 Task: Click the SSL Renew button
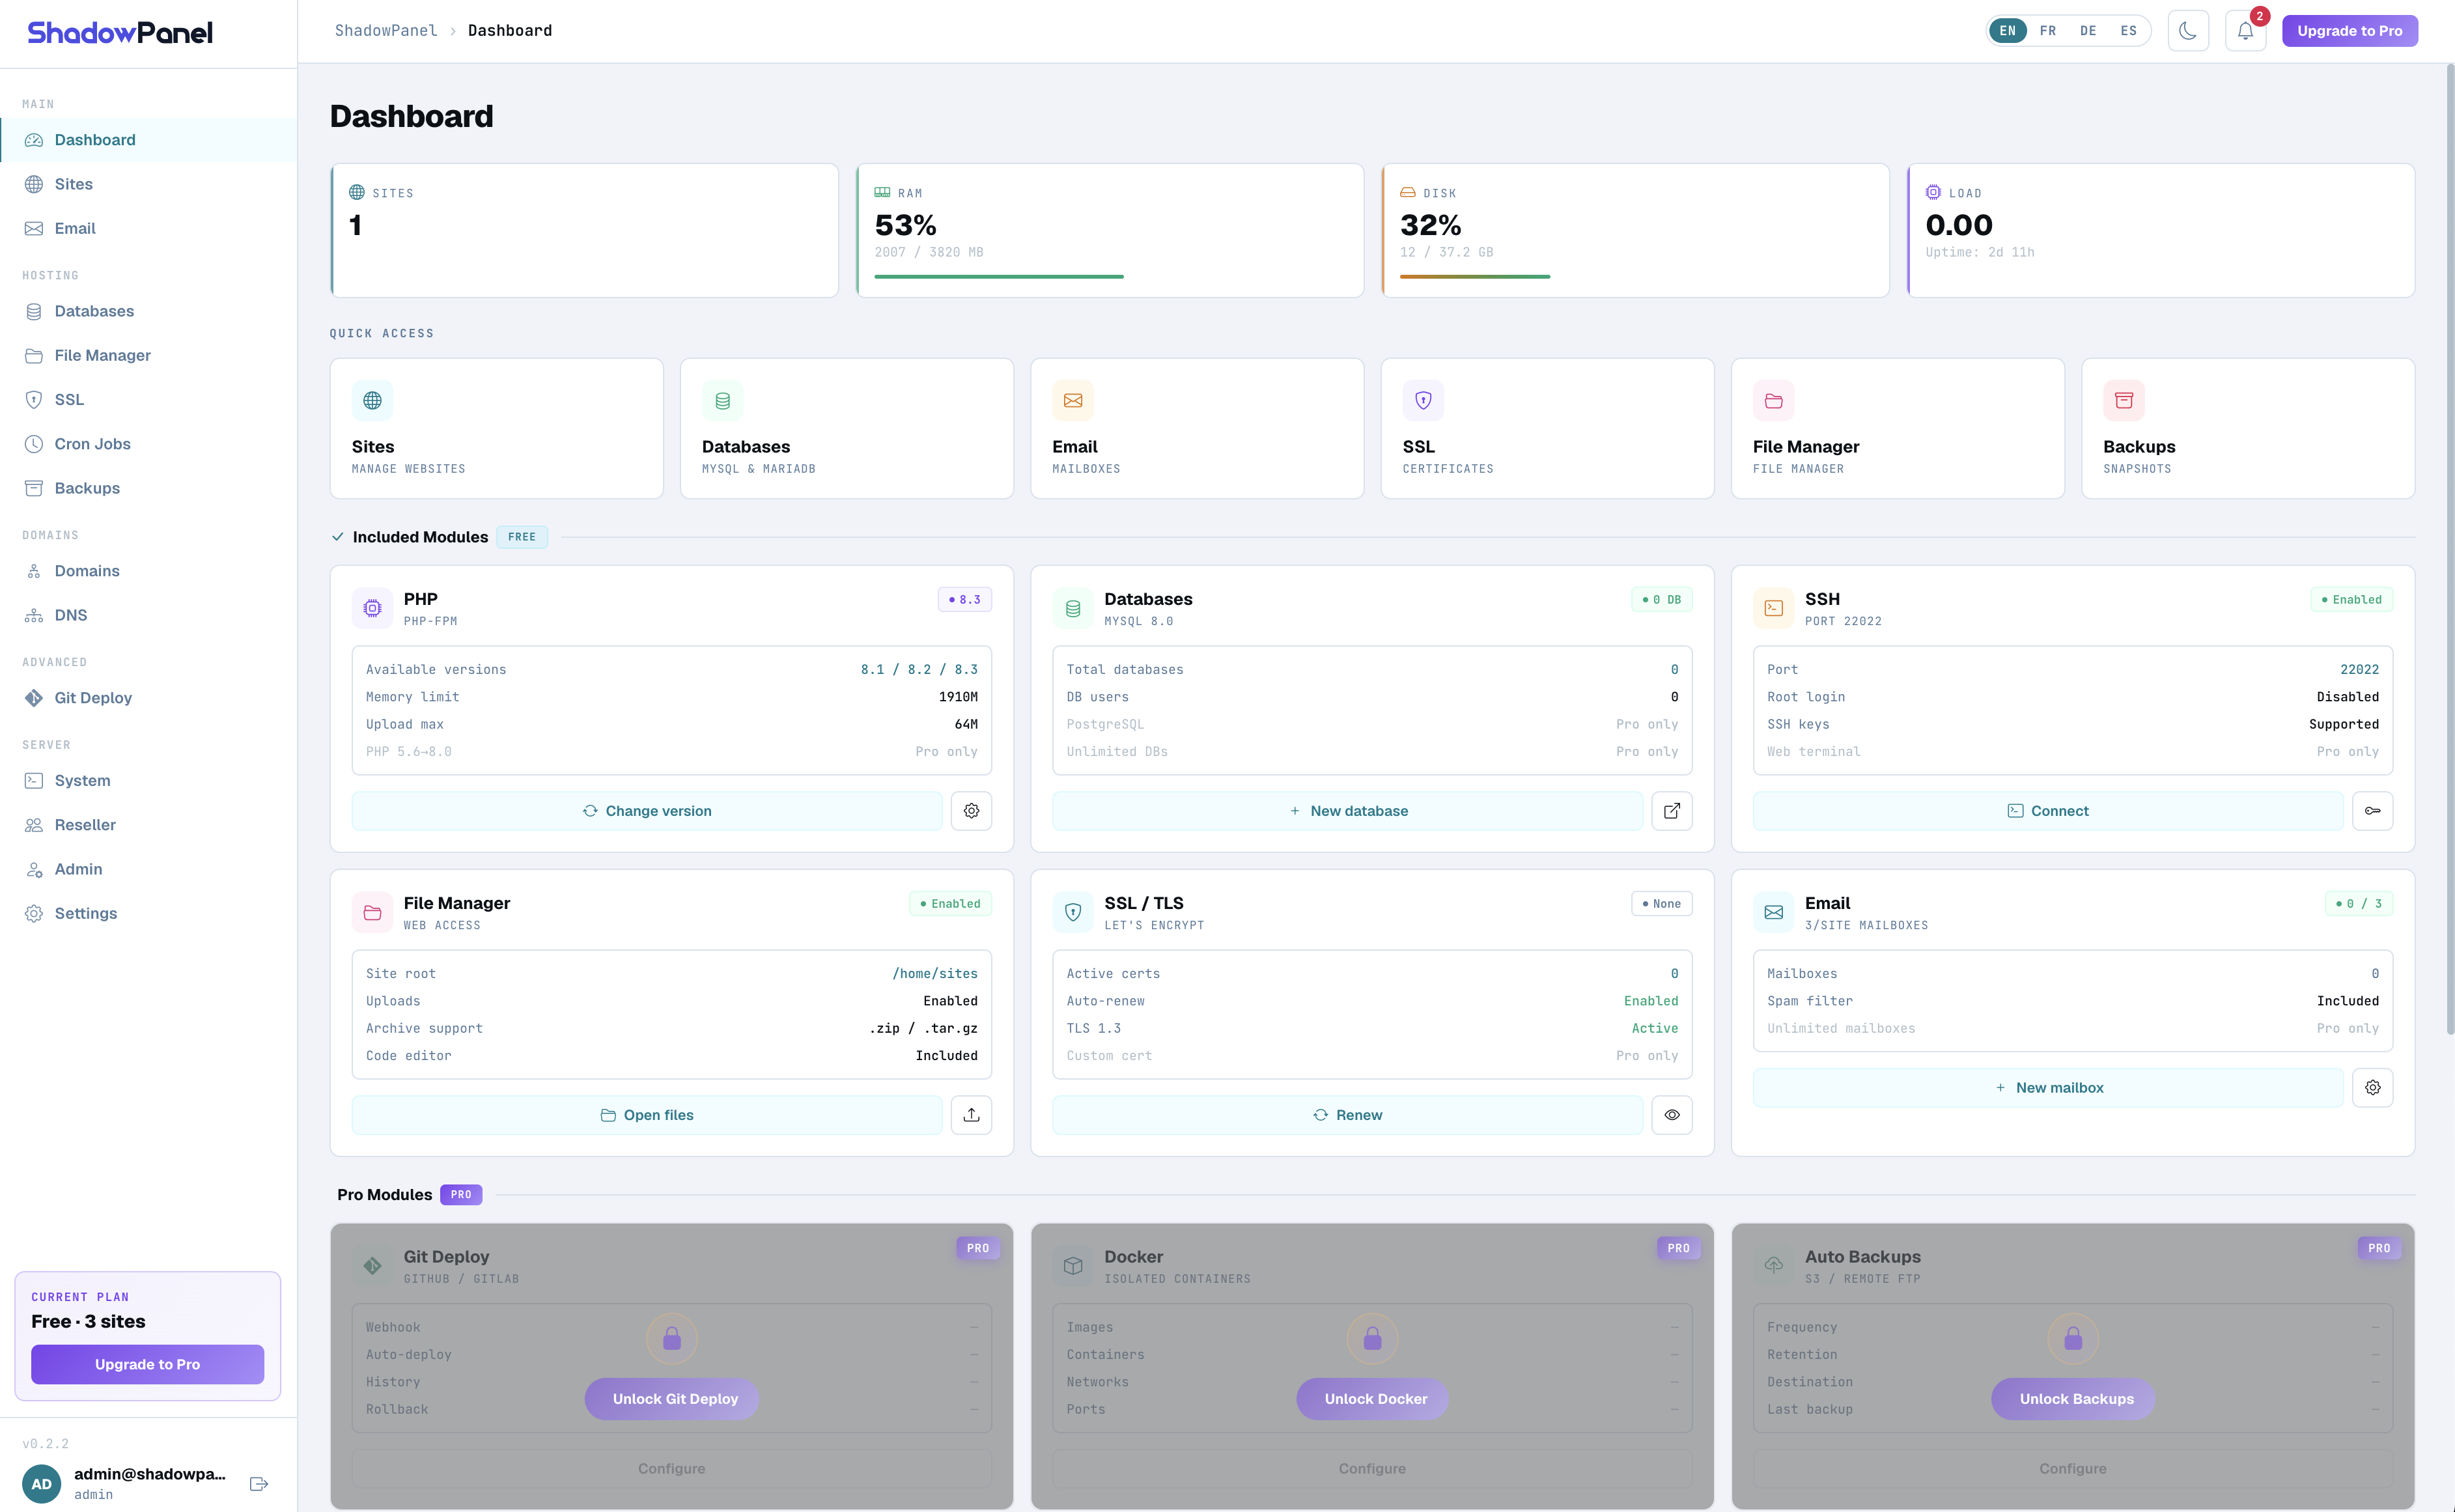tap(1348, 1115)
